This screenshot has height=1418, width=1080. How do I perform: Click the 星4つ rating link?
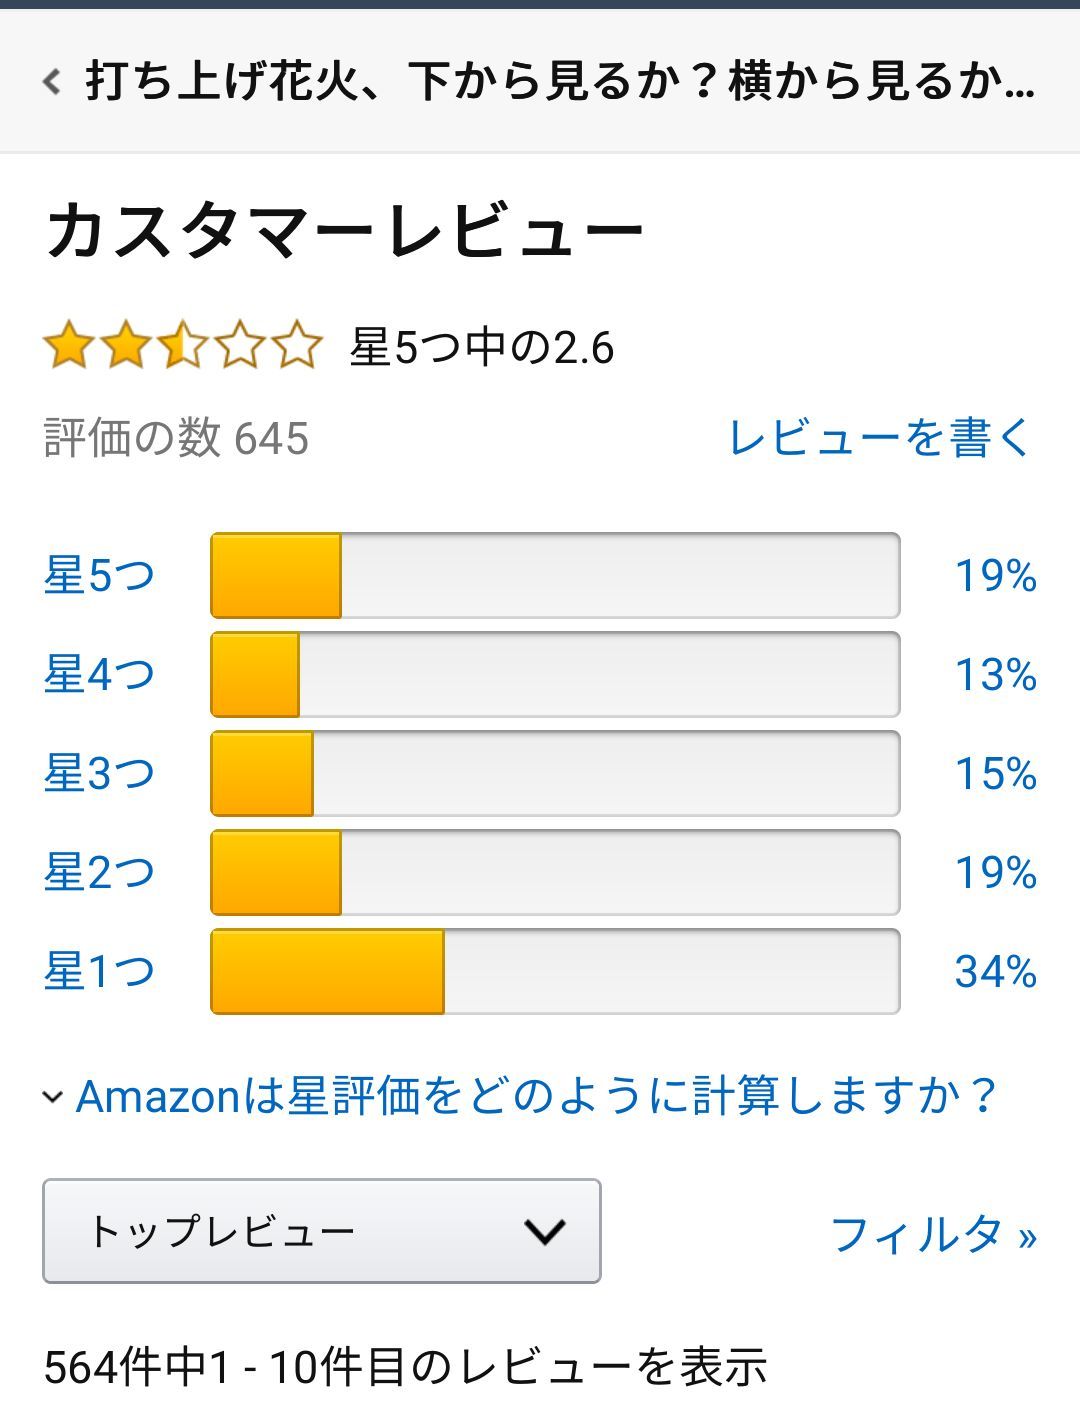coord(99,674)
